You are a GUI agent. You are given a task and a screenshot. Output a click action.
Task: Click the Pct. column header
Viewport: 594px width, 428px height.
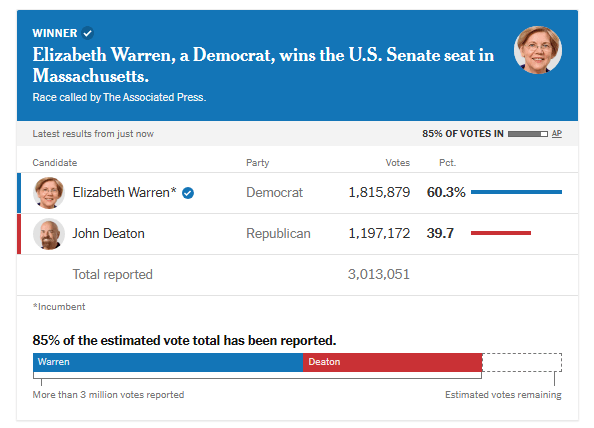coord(447,162)
